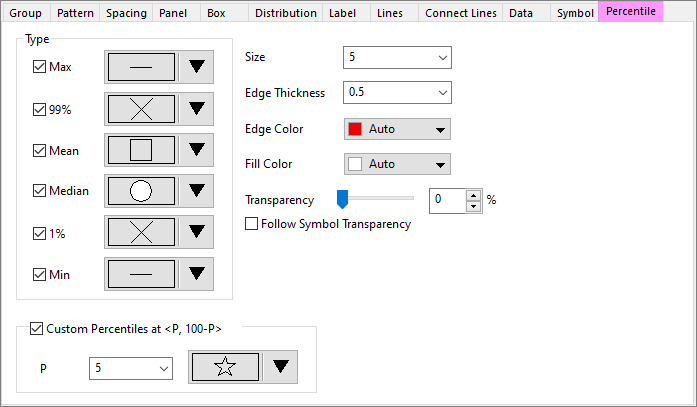The width and height of the screenshot is (697, 407).
Task: Click the Max horizontal line symbol preview
Action: [x=141, y=67]
